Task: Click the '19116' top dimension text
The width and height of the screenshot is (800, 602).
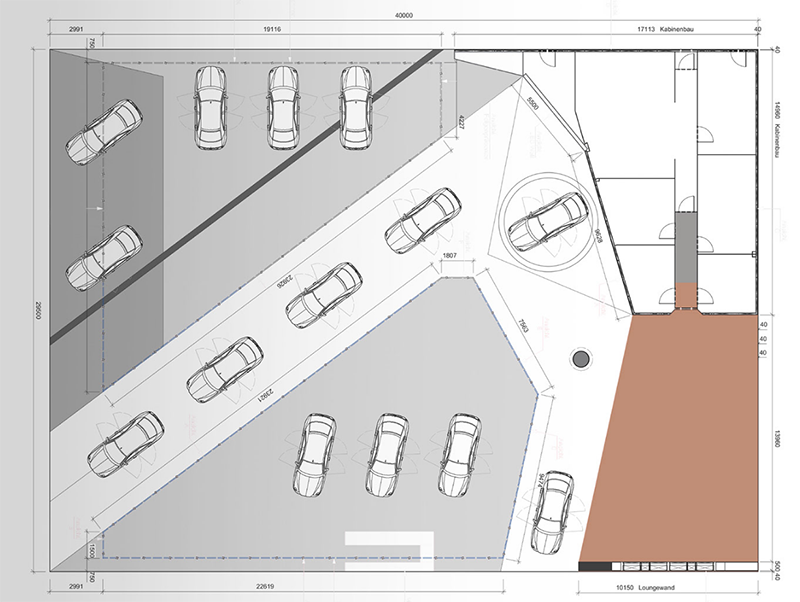Action: point(273,31)
